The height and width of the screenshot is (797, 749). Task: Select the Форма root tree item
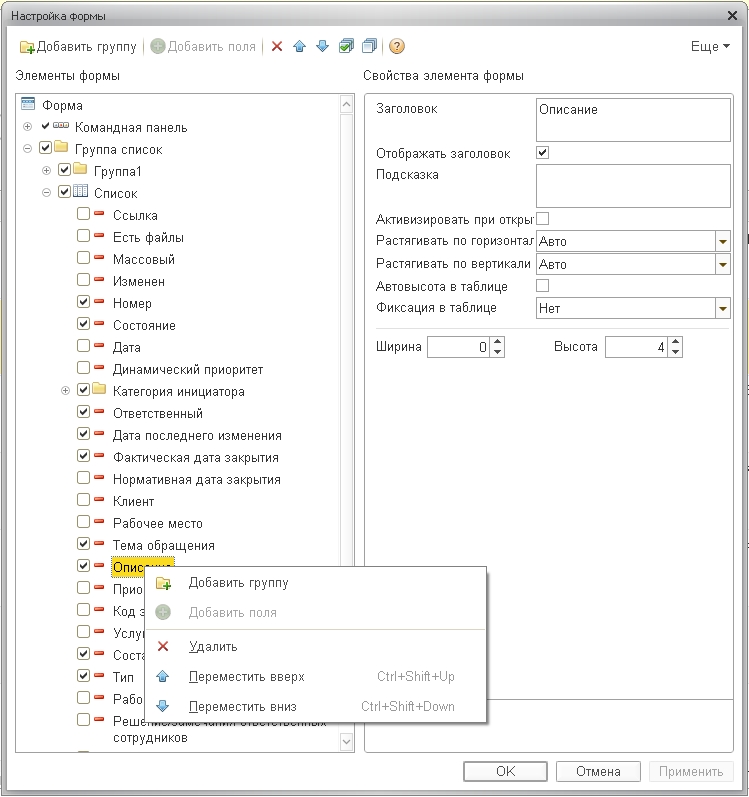tap(62, 105)
